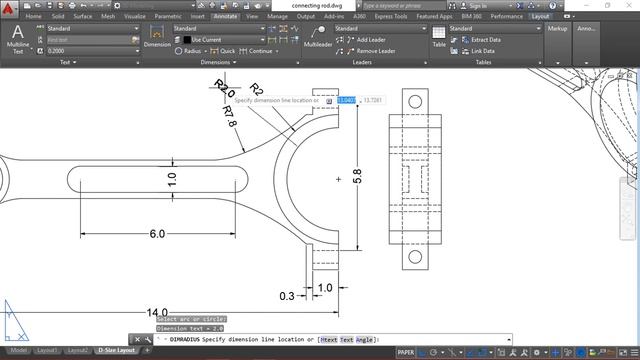Click the search binoculars icon
This screenshot has height=360, width=640.
[452, 5]
